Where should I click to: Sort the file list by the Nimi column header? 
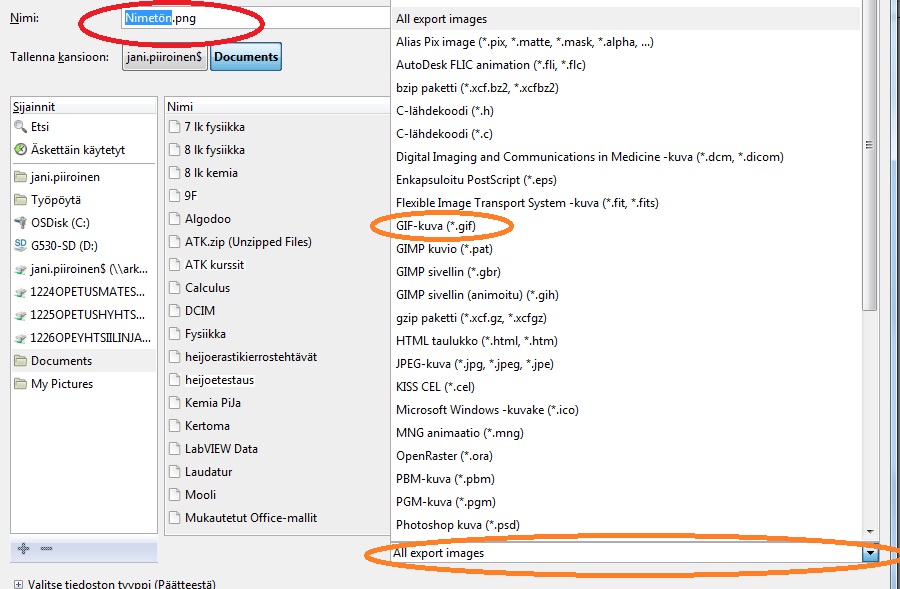180,106
